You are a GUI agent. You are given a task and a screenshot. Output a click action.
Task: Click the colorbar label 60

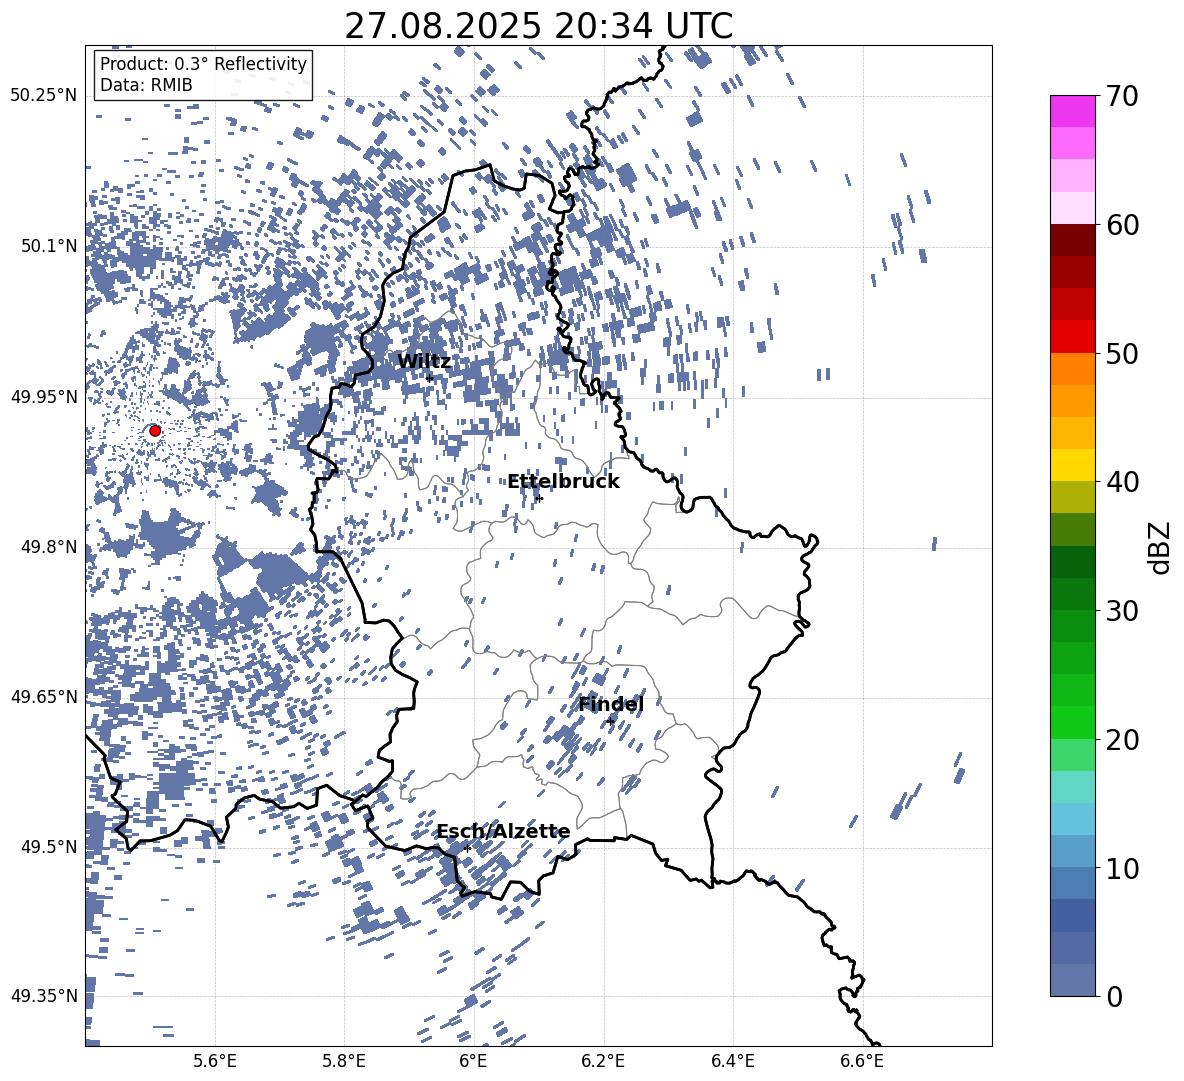coord(1122,225)
